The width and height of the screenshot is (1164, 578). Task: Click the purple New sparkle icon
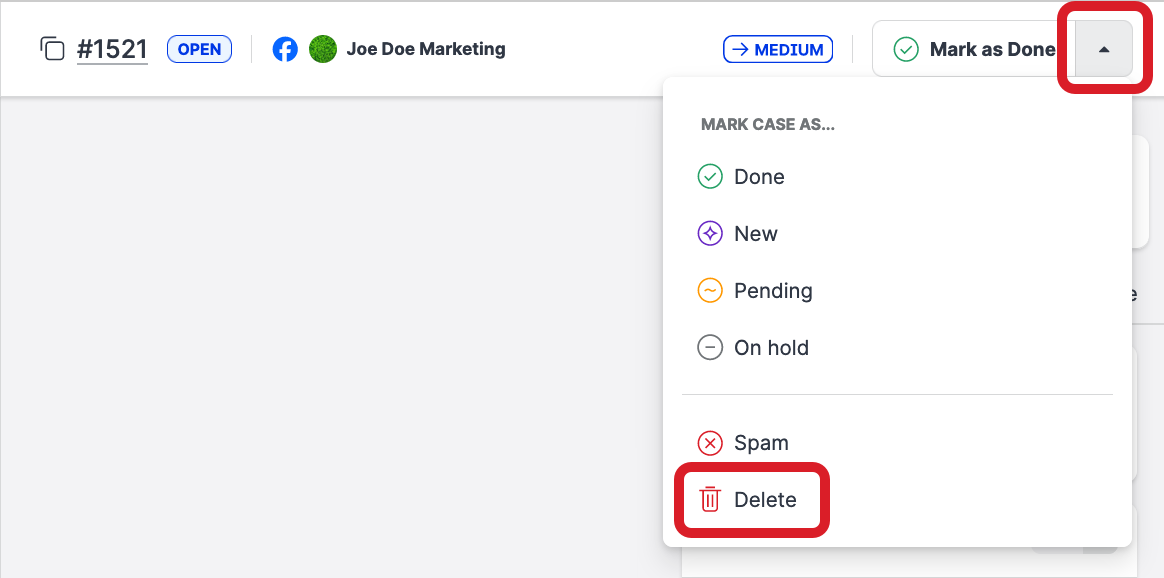pyautogui.click(x=710, y=234)
